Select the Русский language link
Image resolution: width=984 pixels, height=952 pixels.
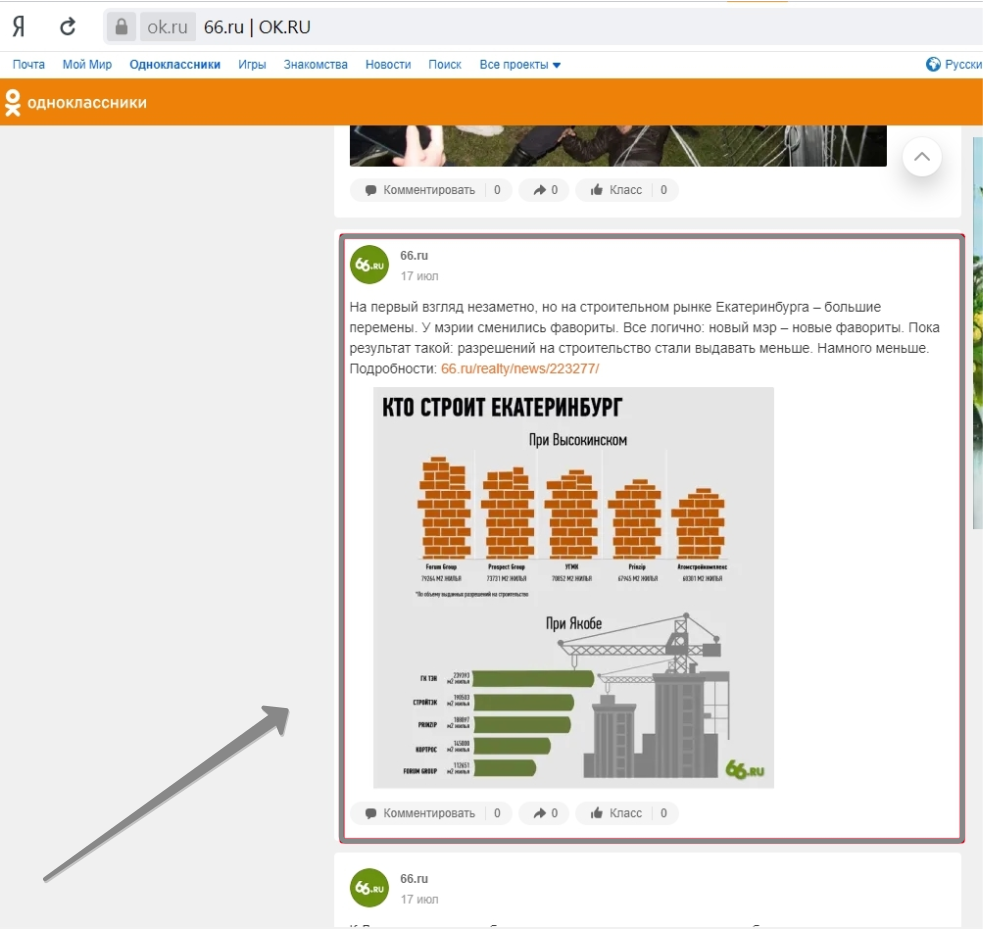click(963, 64)
